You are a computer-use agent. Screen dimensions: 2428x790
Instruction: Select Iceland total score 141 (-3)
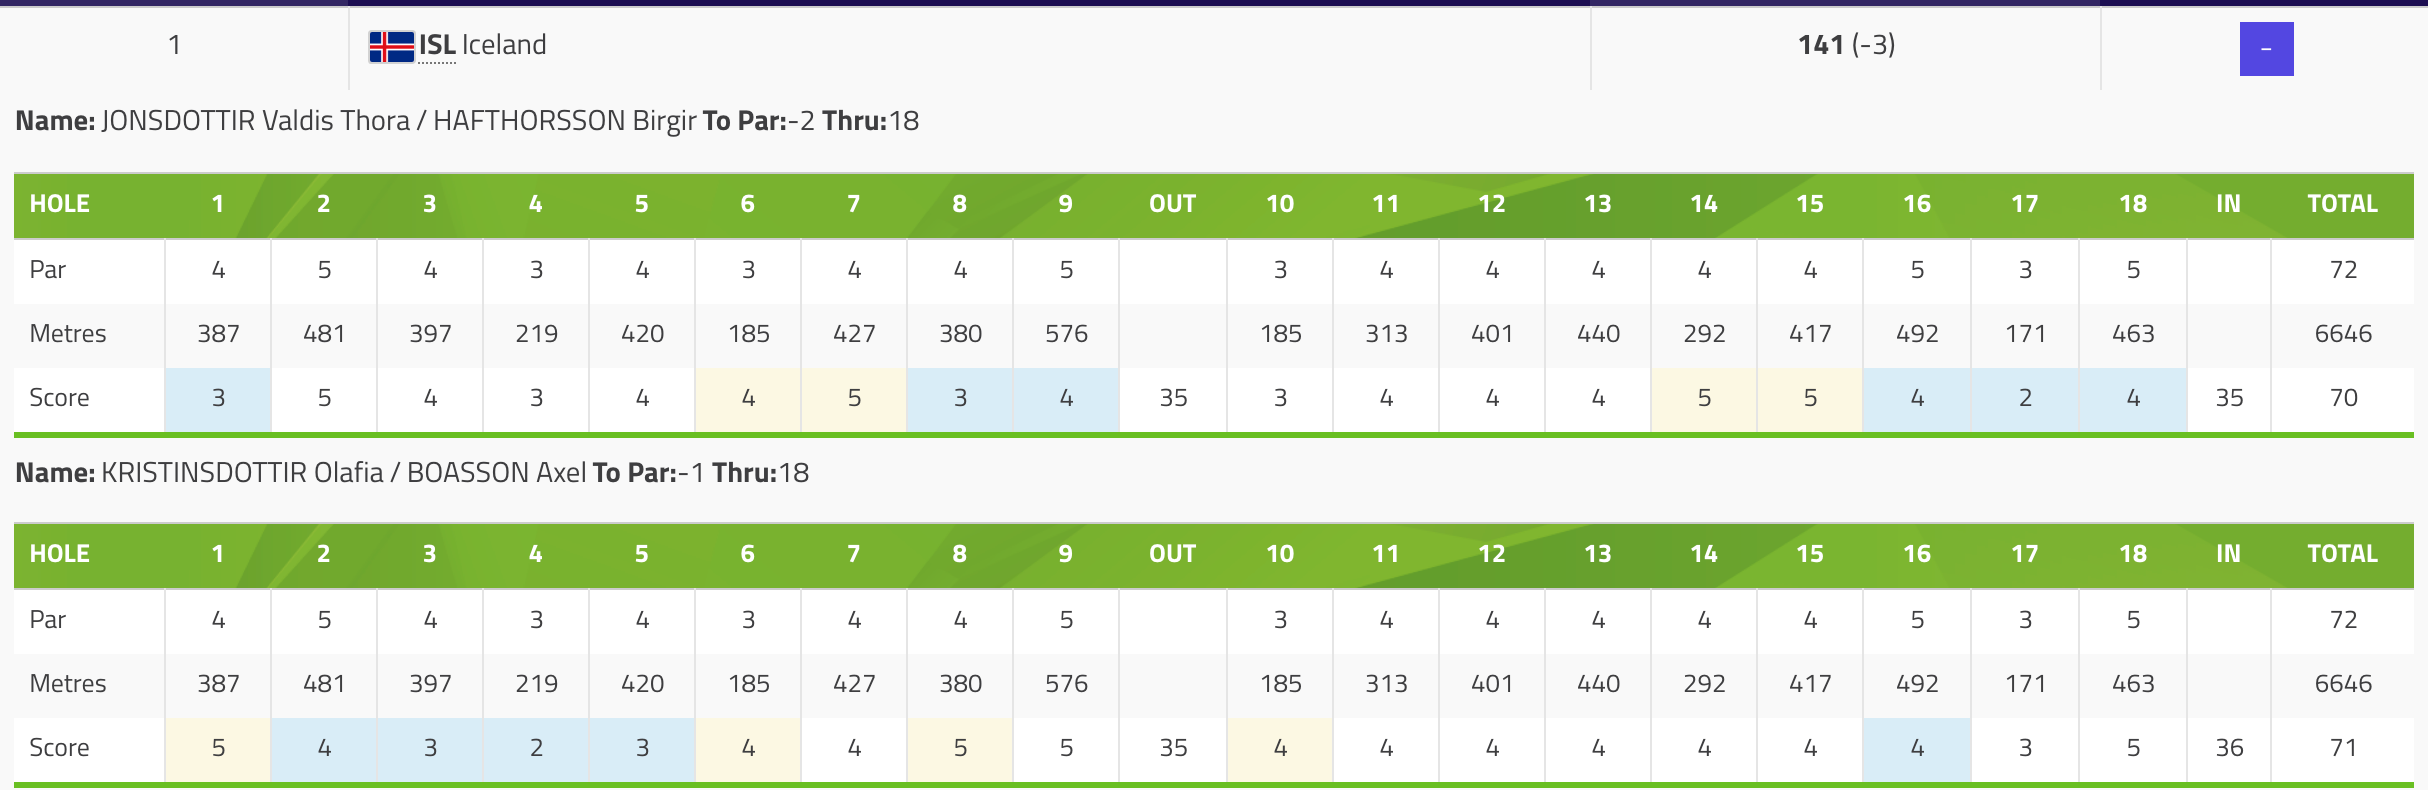[x=1846, y=44]
